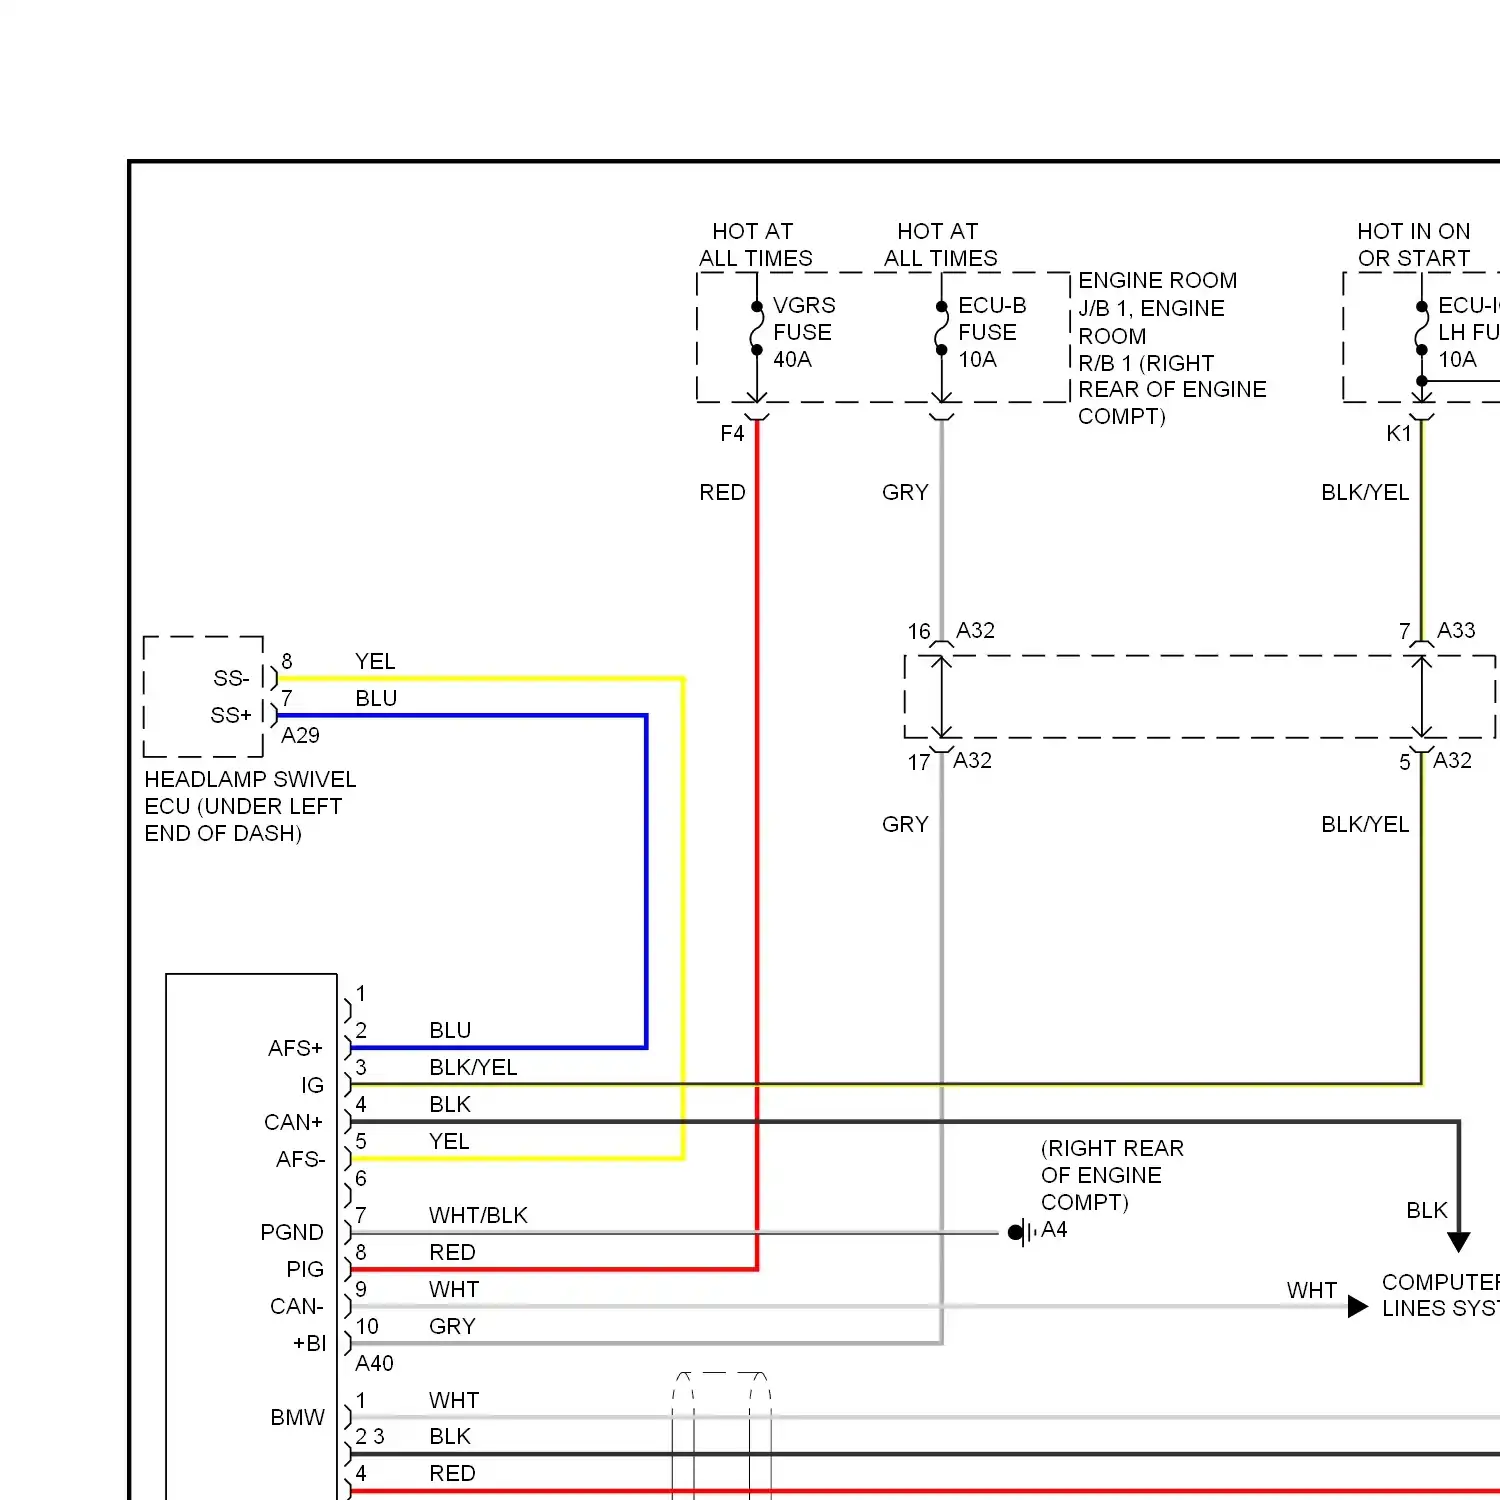Click the VGRS FUSE 40A label
The image size is (1500, 1500).
tap(804, 332)
